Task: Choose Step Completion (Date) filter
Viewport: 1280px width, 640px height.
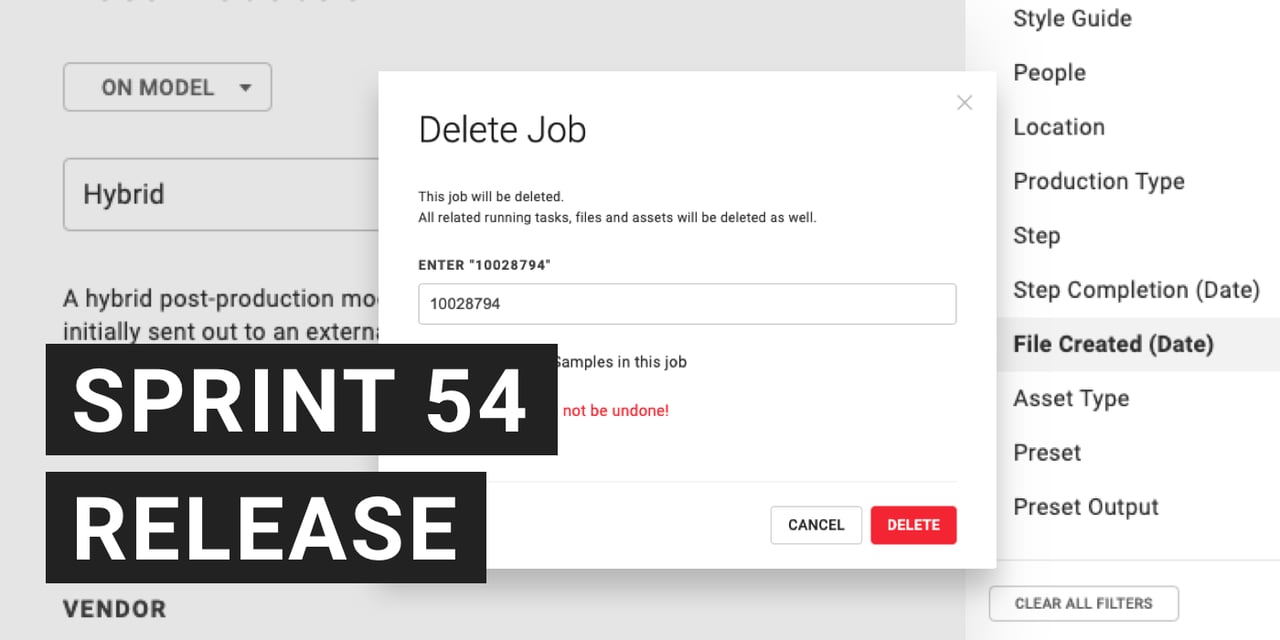Action: click(1136, 290)
